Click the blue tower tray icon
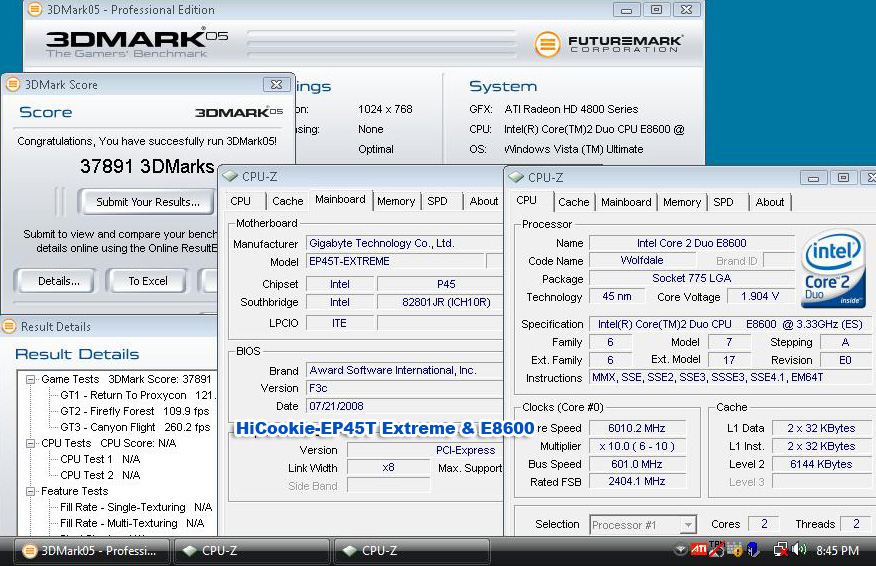The image size is (876, 566). tap(753, 550)
